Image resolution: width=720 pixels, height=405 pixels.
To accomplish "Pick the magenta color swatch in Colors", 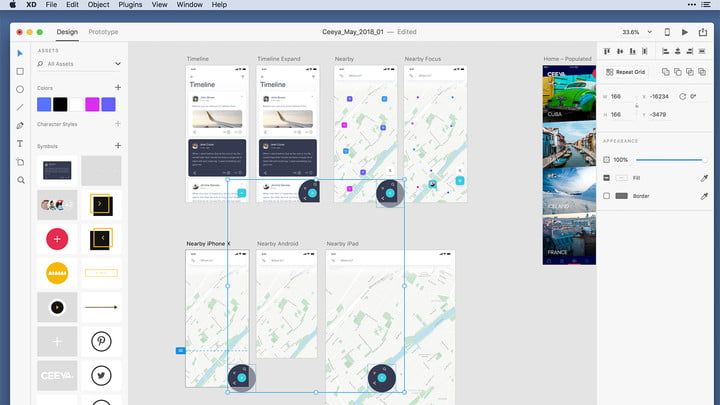I will coord(92,104).
